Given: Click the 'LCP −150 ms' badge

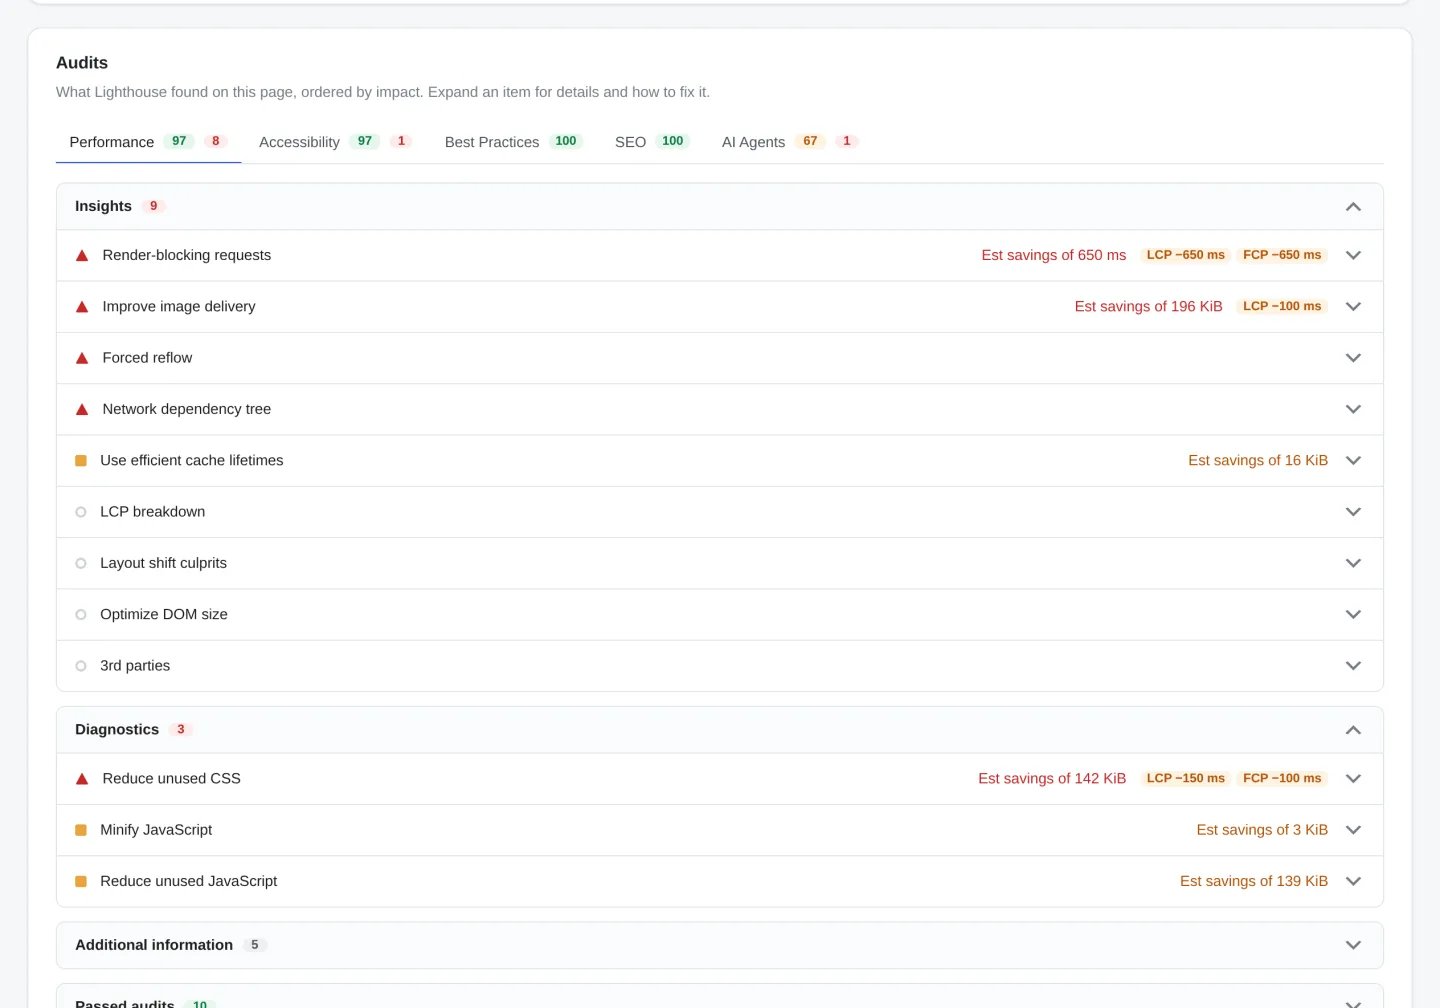Looking at the screenshot, I should pyautogui.click(x=1186, y=778).
